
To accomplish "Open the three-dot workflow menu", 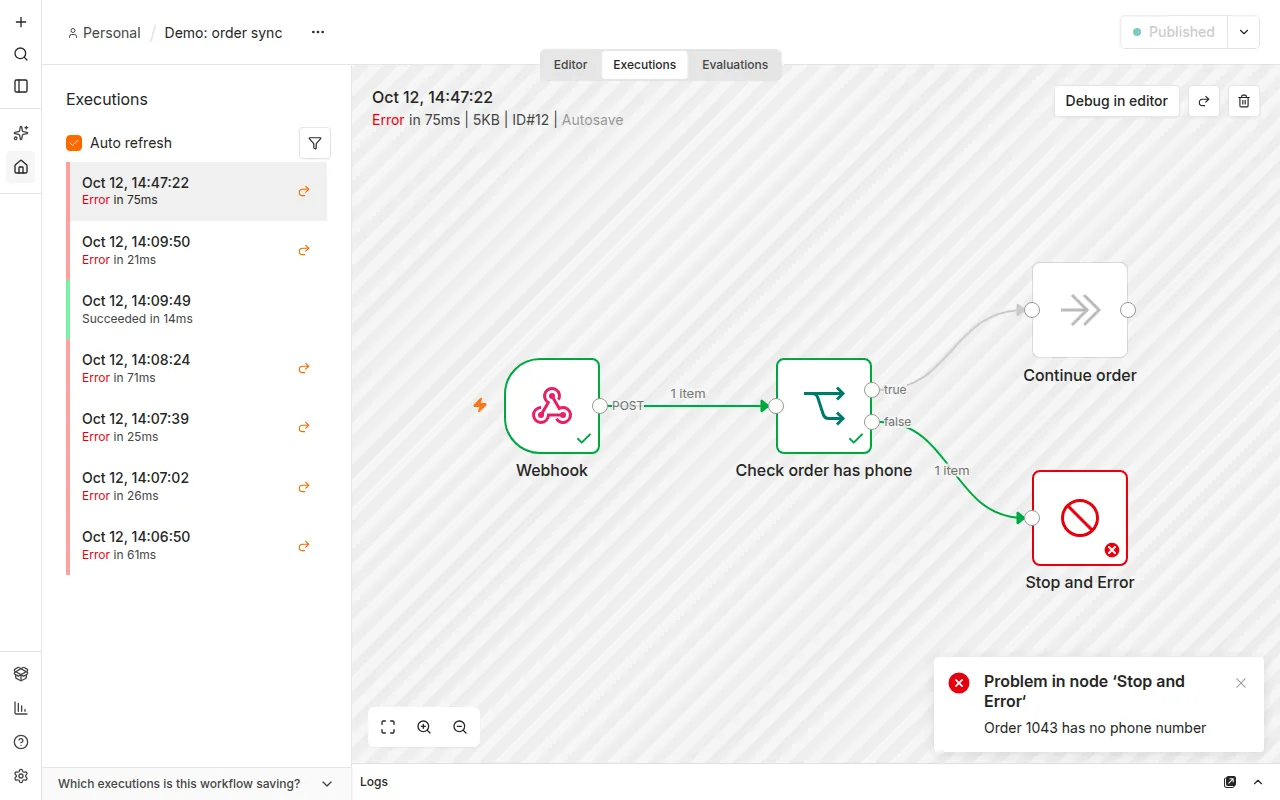I will coord(318,32).
